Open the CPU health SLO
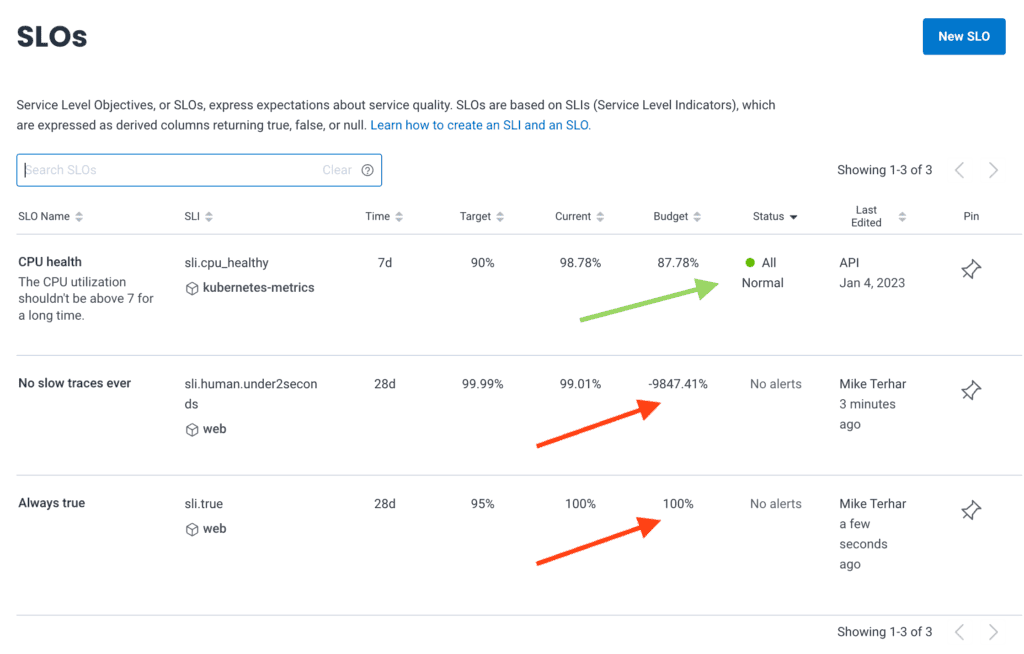This screenshot has height=654, width=1024. tap(50, 262)
